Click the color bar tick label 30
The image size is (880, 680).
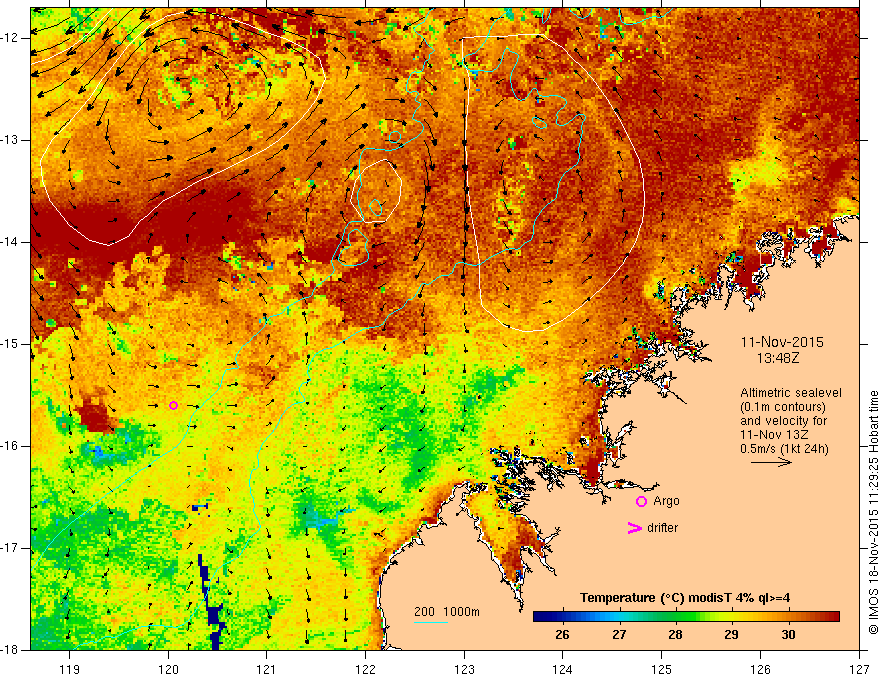(x=788, y=635)
